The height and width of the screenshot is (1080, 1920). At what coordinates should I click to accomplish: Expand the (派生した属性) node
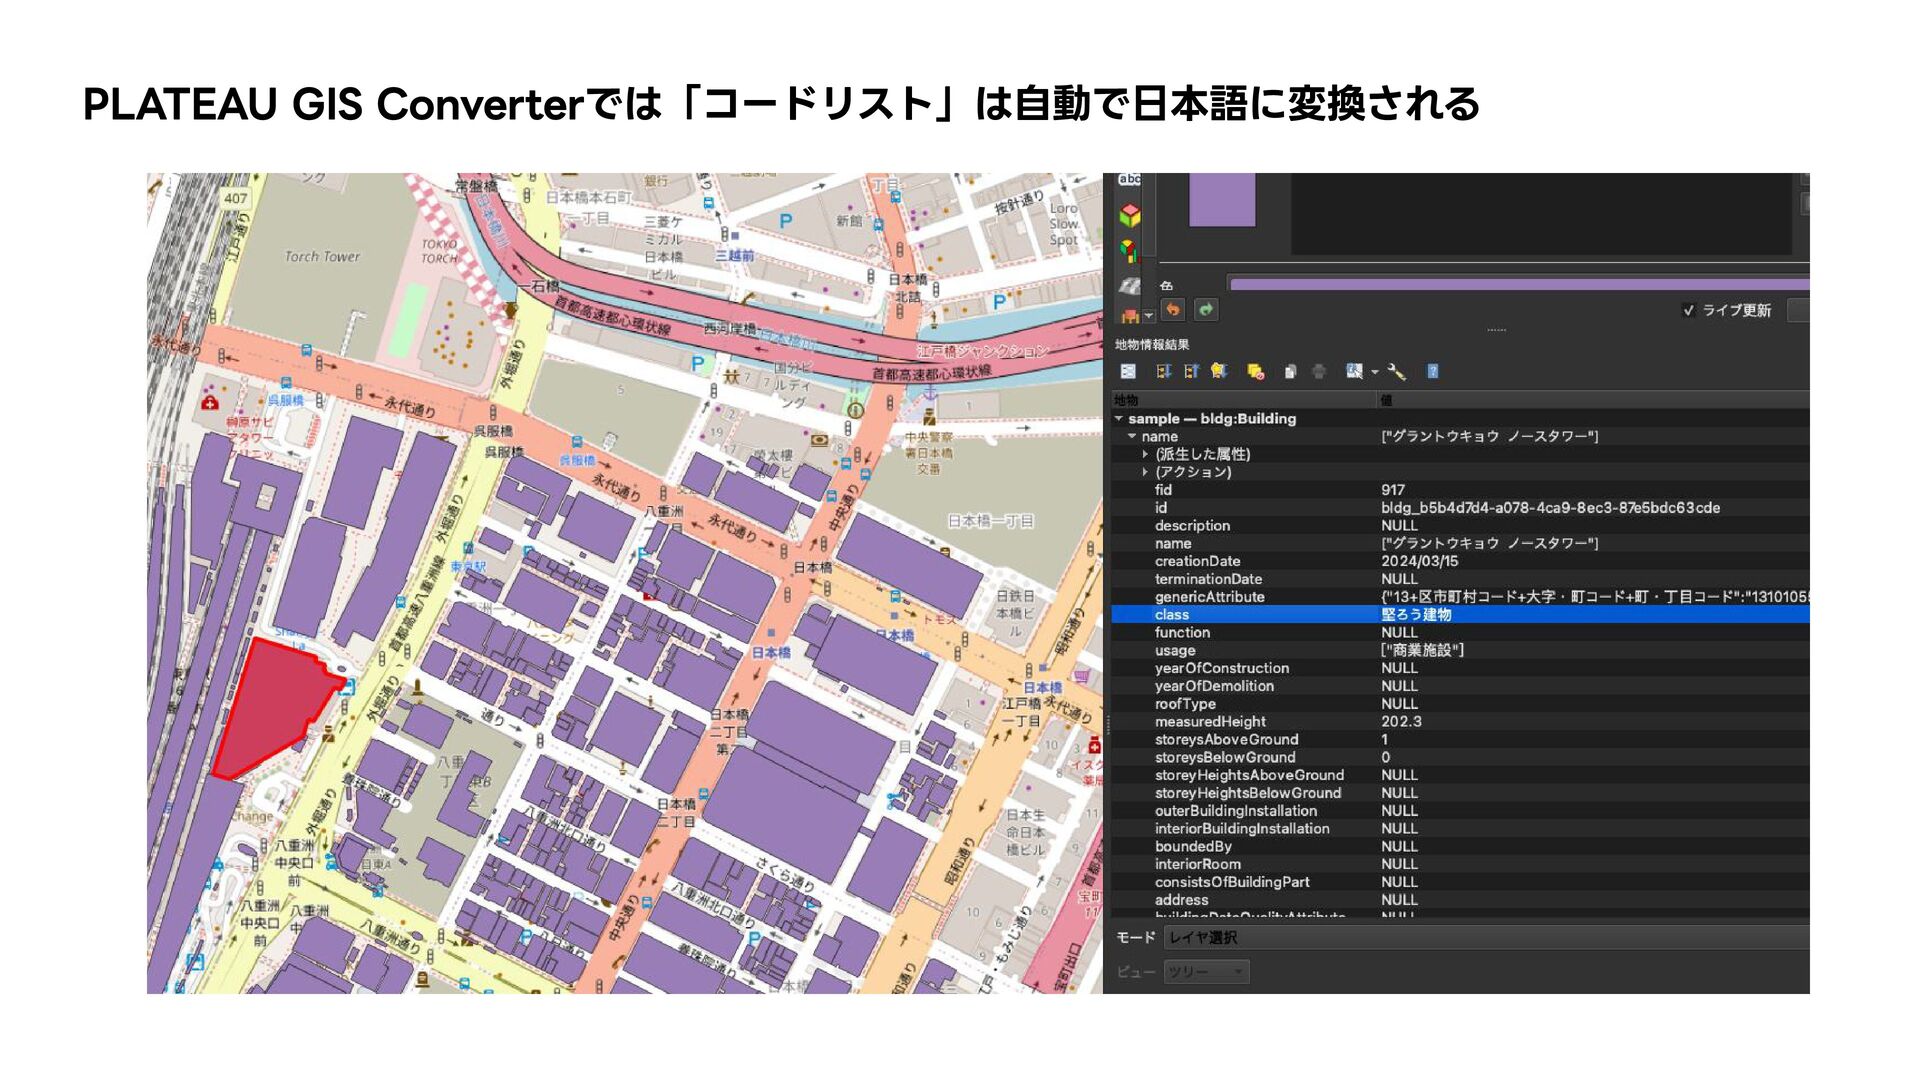[1145, 454]
